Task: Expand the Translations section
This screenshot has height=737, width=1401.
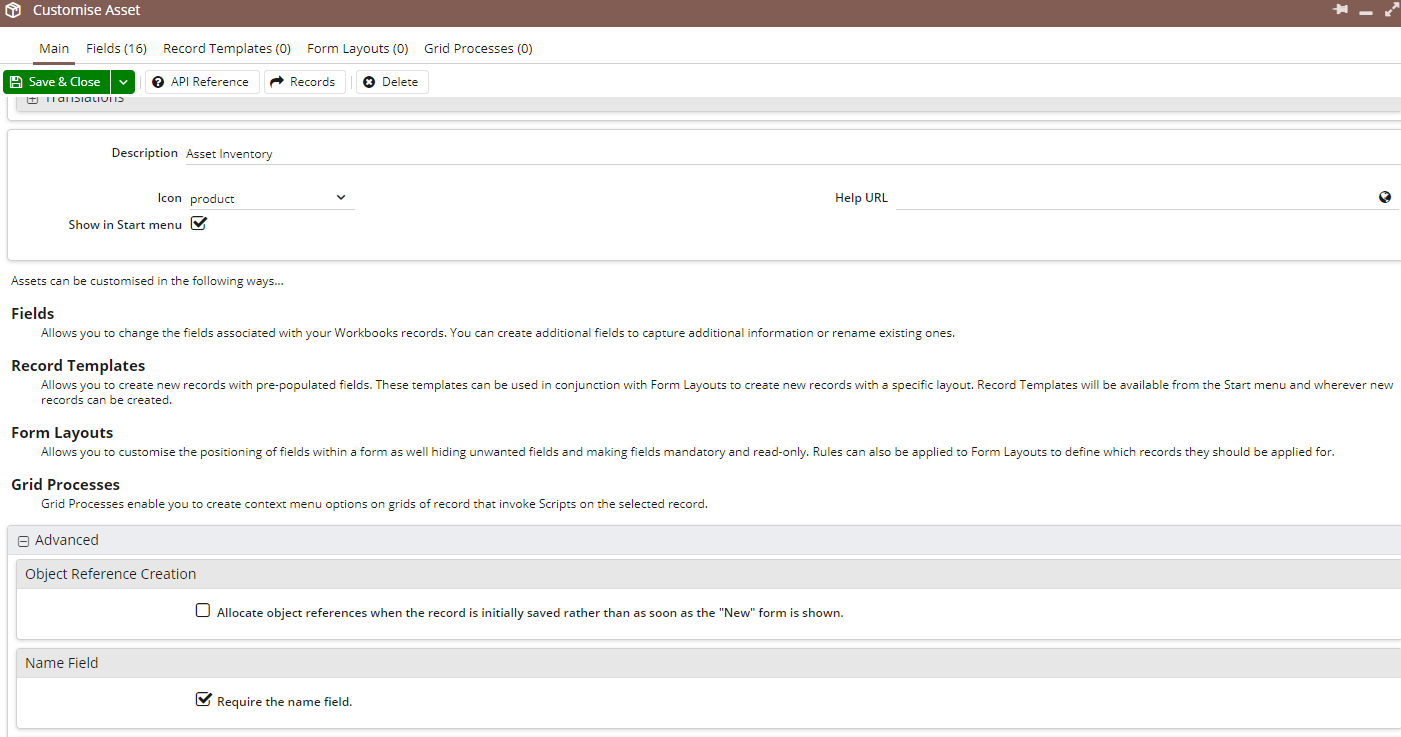Action: (32, 100)
